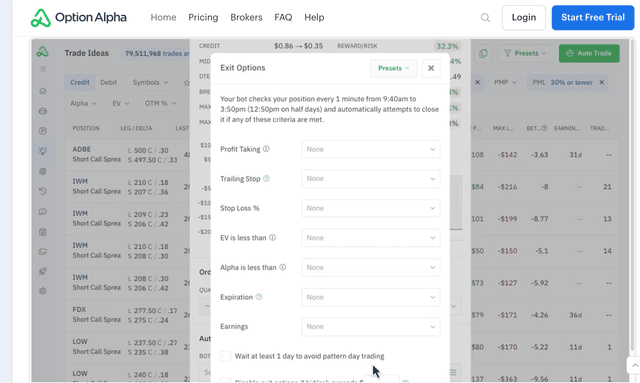Viewport: 640px width, 383px height.
Task: Show Profit Taking info tooltip icon
Action: 266,149
